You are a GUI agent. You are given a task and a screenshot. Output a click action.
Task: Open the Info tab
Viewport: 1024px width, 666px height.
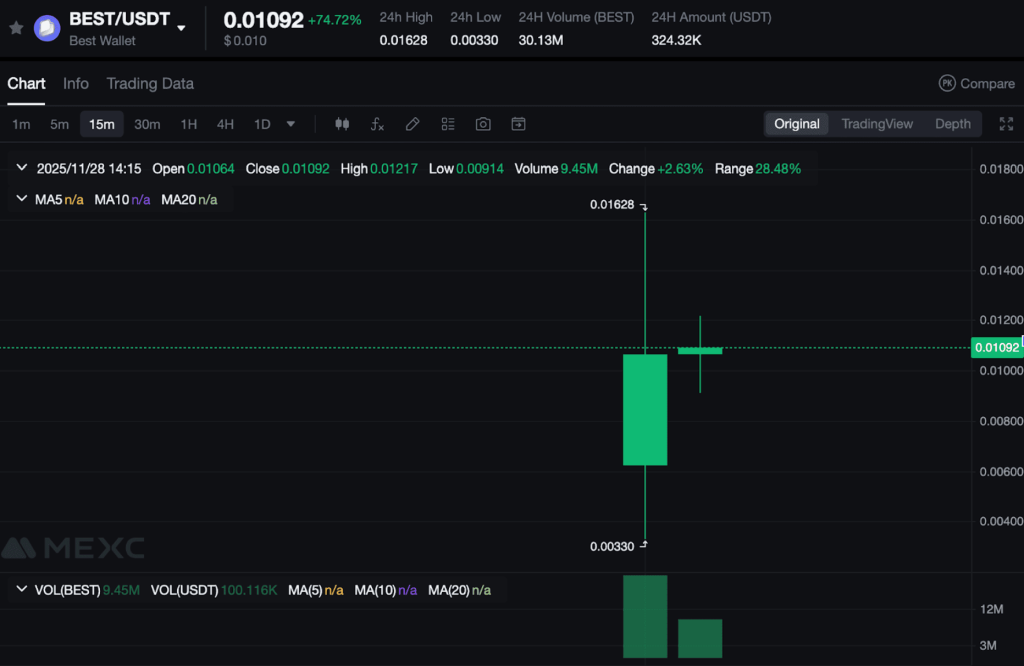tap(76, 84)
